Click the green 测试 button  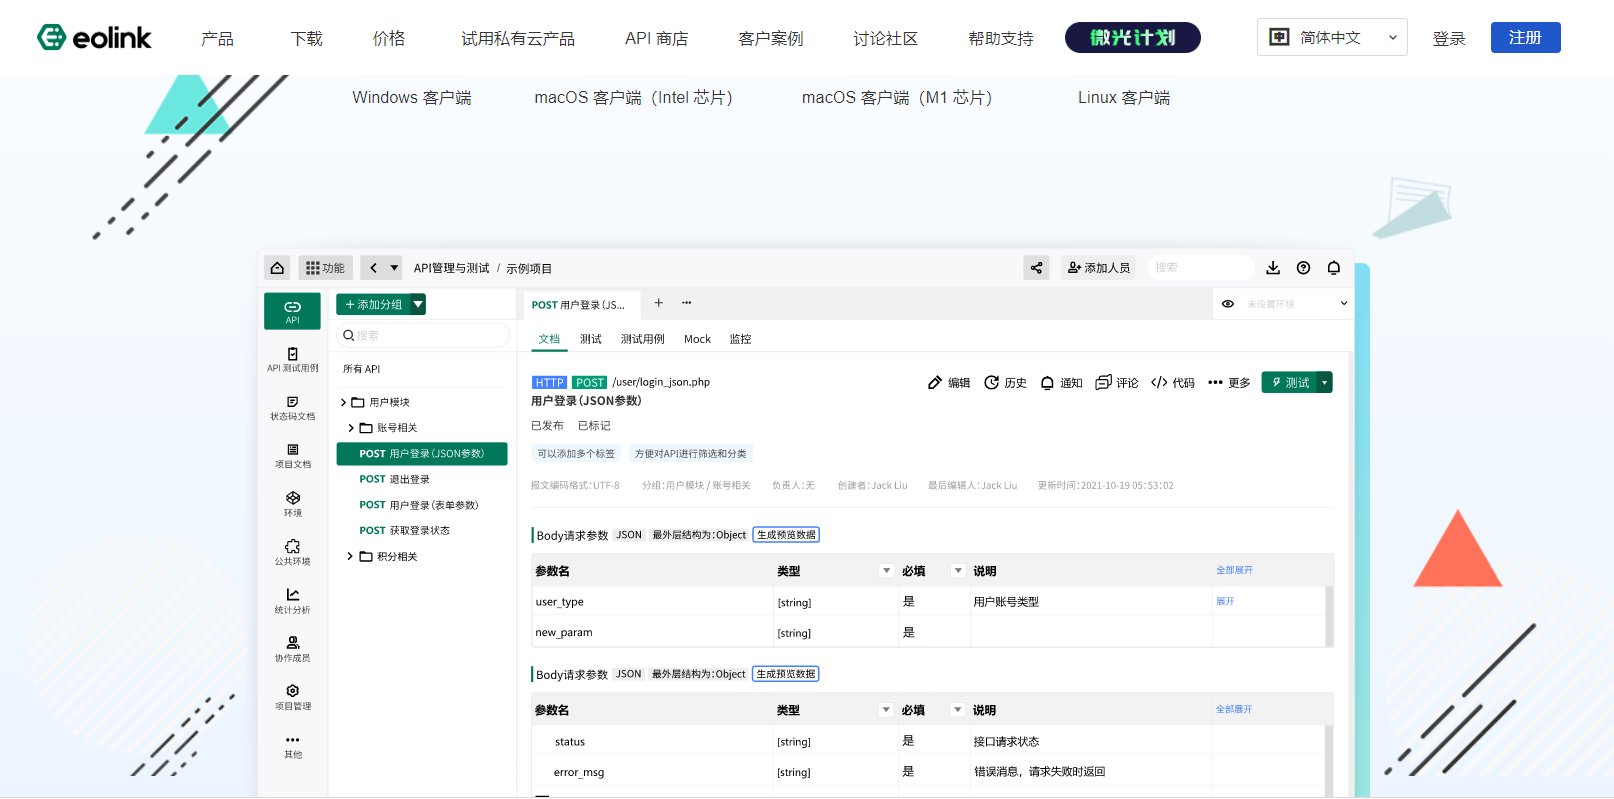1288,383
